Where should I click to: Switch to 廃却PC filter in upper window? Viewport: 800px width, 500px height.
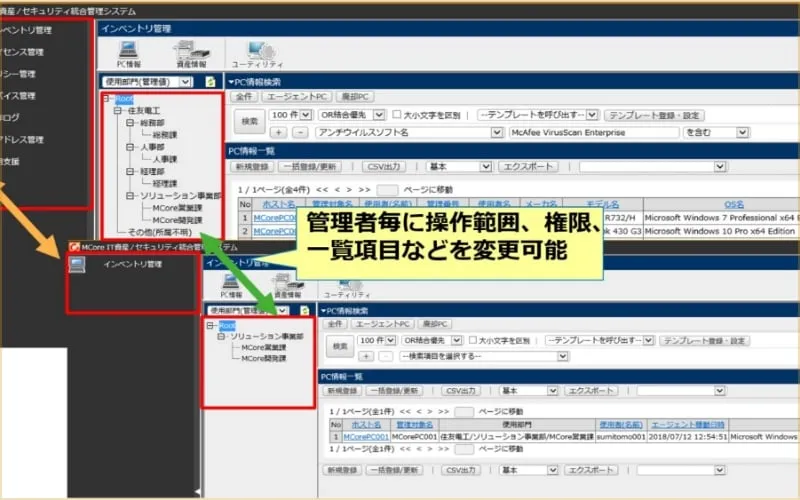pyautogui.click(x=355, y=96)
